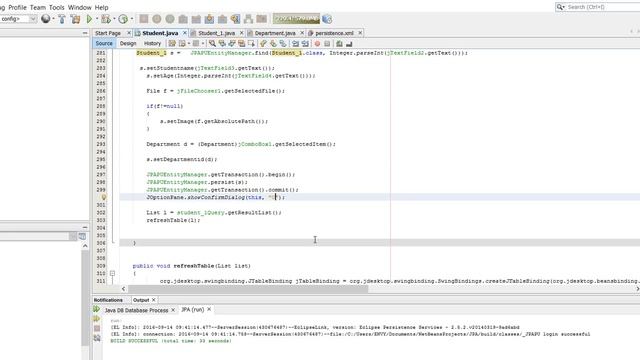The image size is (640, 360).
Task: Click the shift line right icon
Action: [305, 43]
